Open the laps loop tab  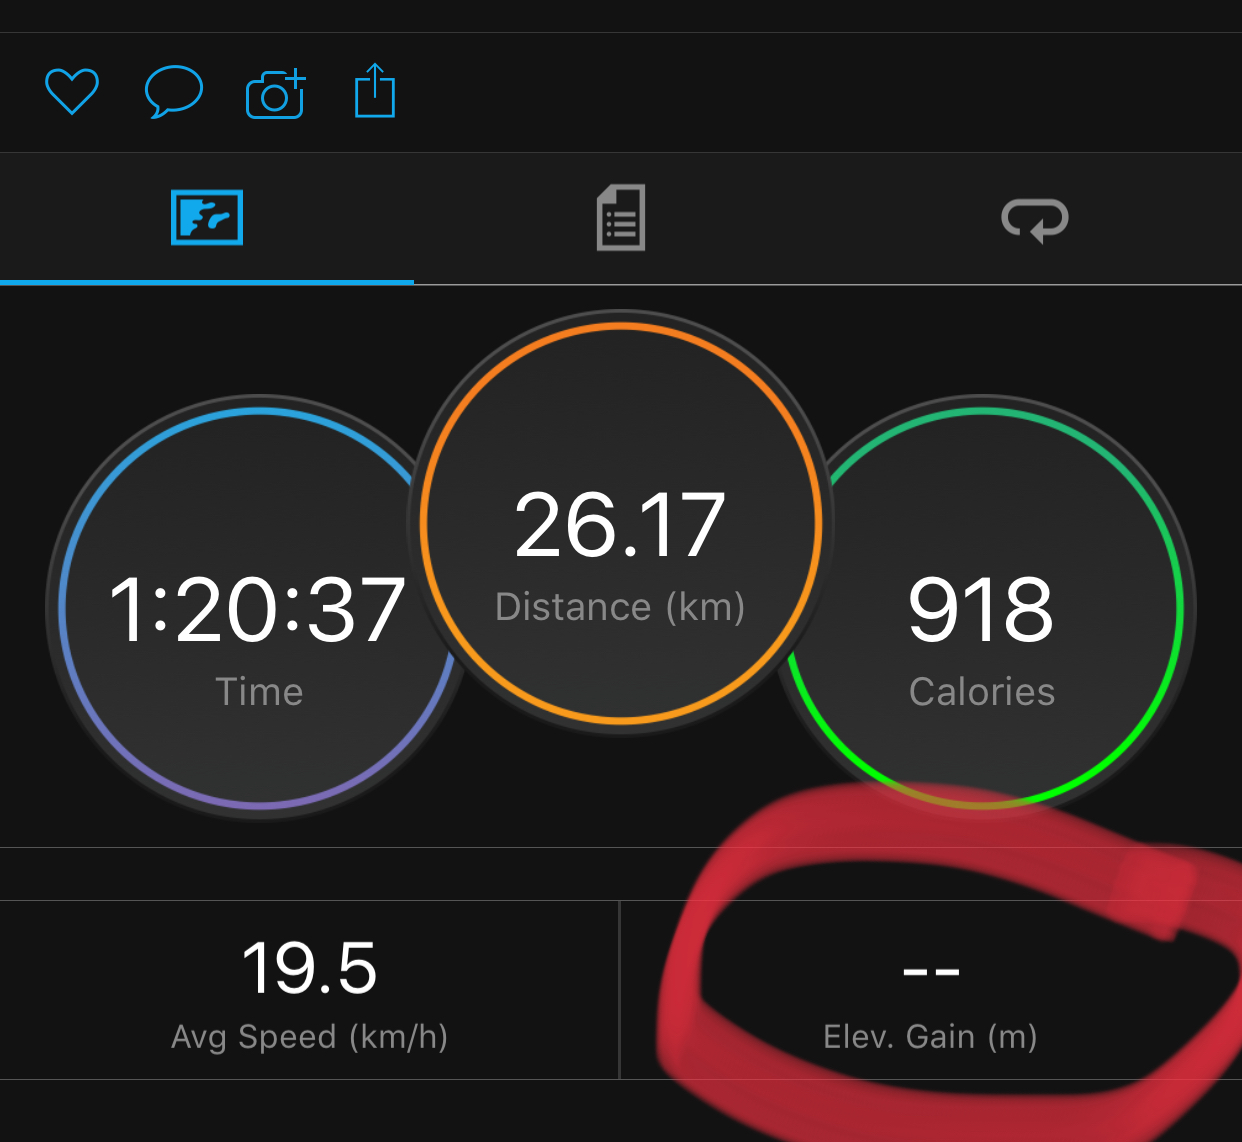click(x=1035, y=218)
